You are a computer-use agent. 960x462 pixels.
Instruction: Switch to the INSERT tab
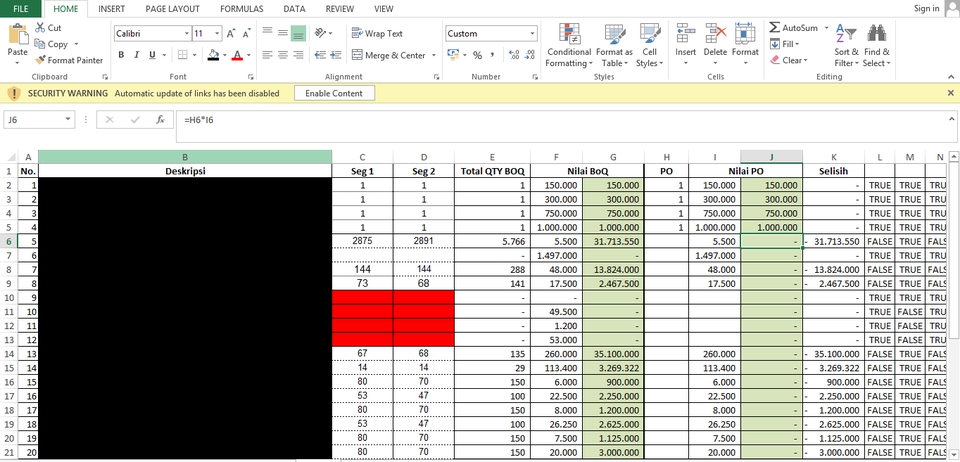111,9
